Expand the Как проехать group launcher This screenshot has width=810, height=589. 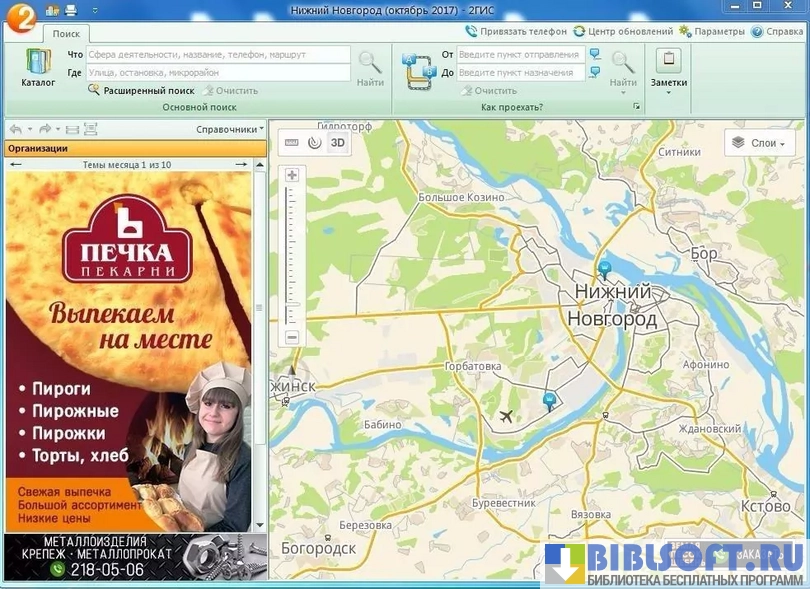coord(636,106)
